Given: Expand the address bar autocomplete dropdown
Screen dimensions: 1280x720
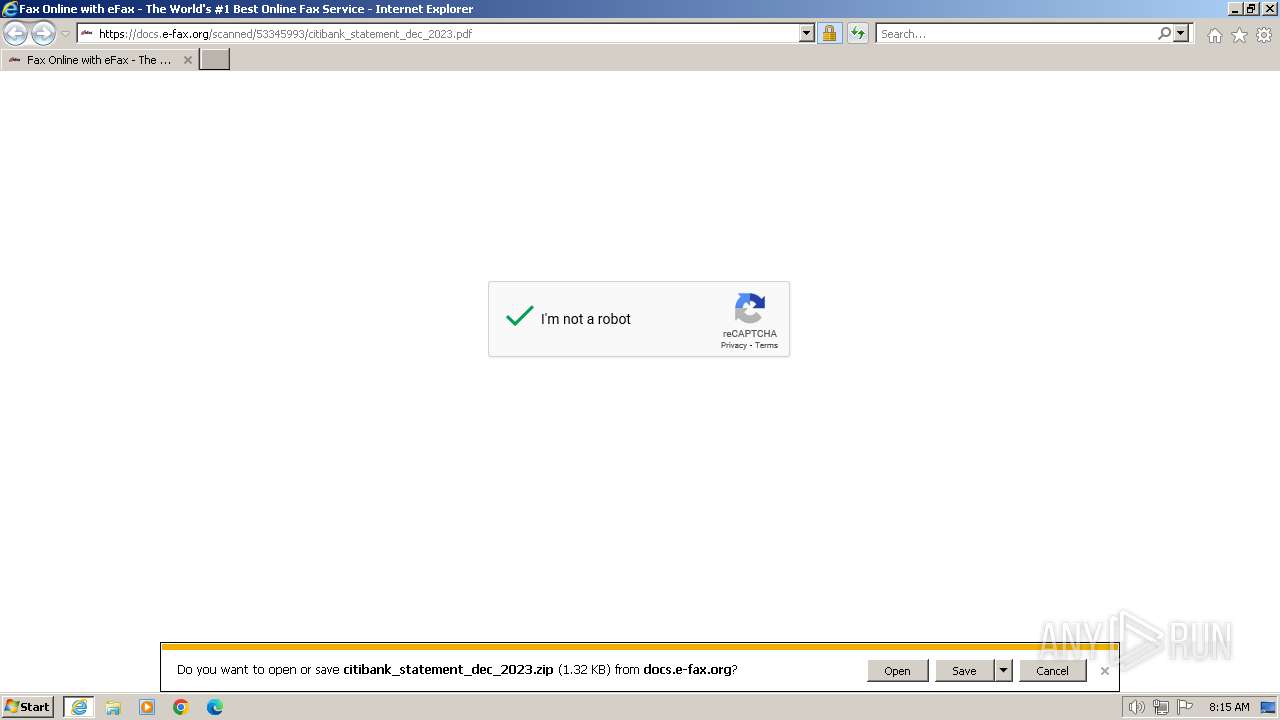Looking at the screenshot, I should point(807,33).
